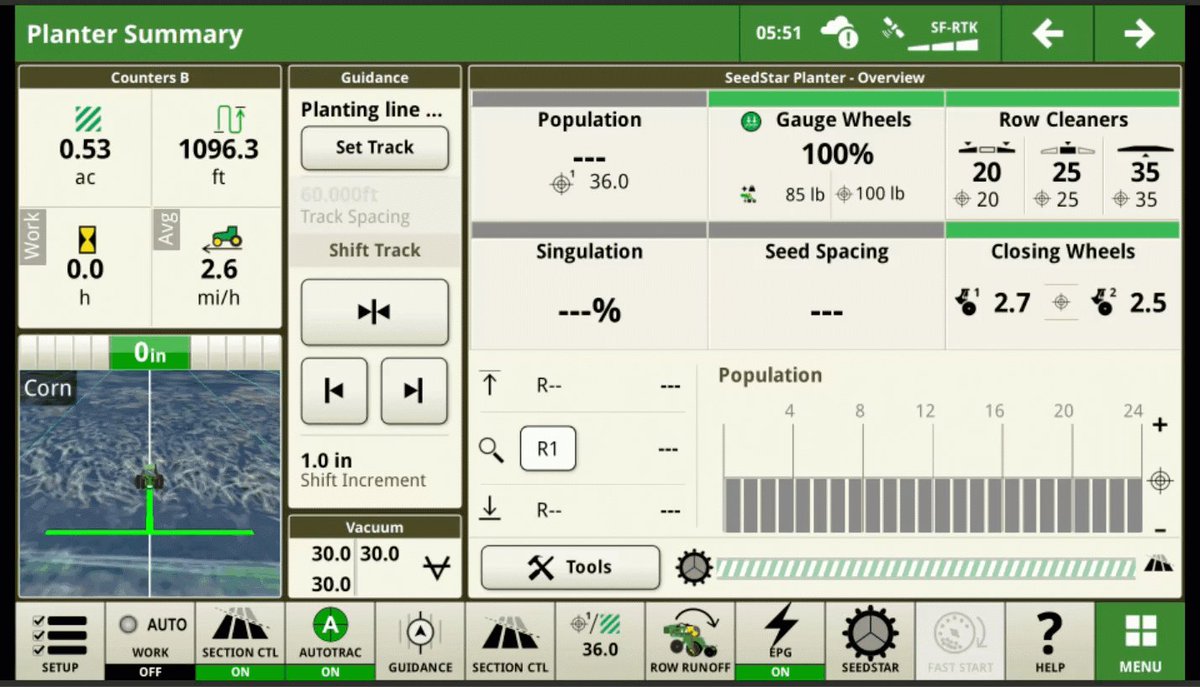Increase population chart scale with plus

coord(1160,425)
